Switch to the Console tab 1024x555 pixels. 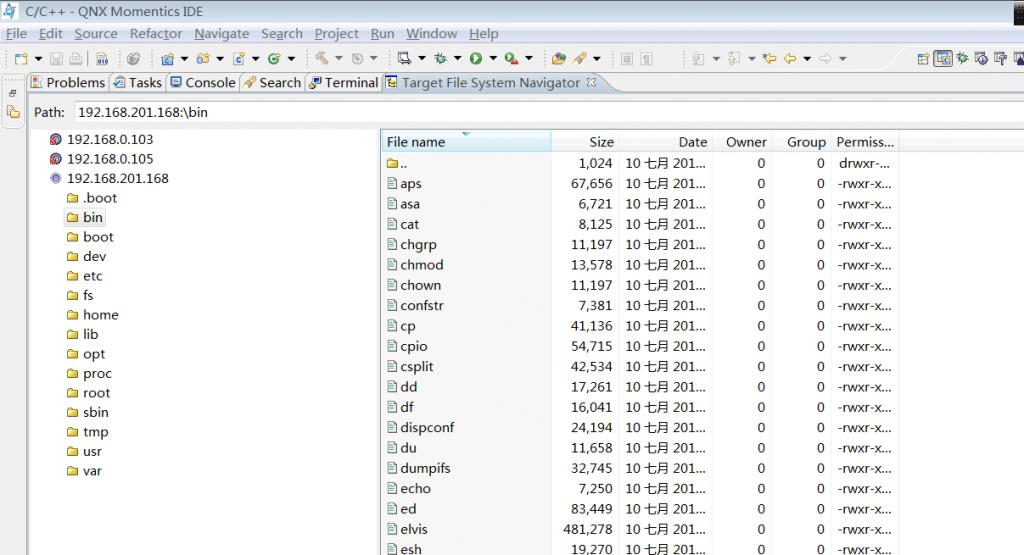202,83
